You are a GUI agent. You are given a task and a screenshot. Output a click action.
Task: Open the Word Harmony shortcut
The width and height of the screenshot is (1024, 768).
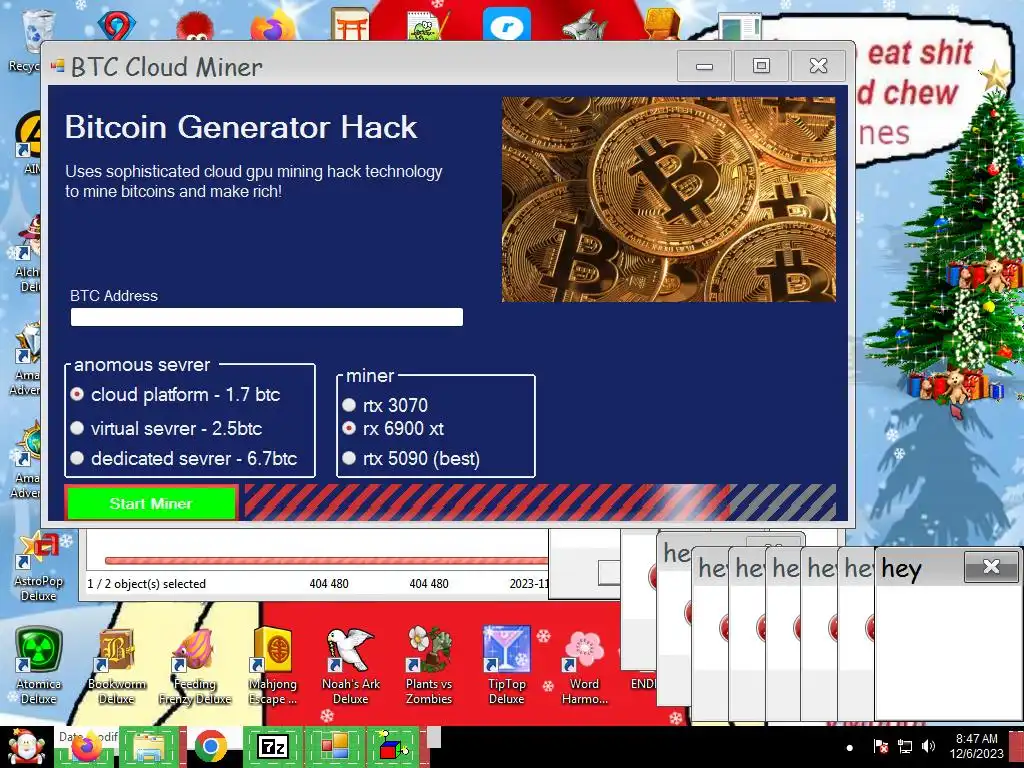[x=584, y=665]
